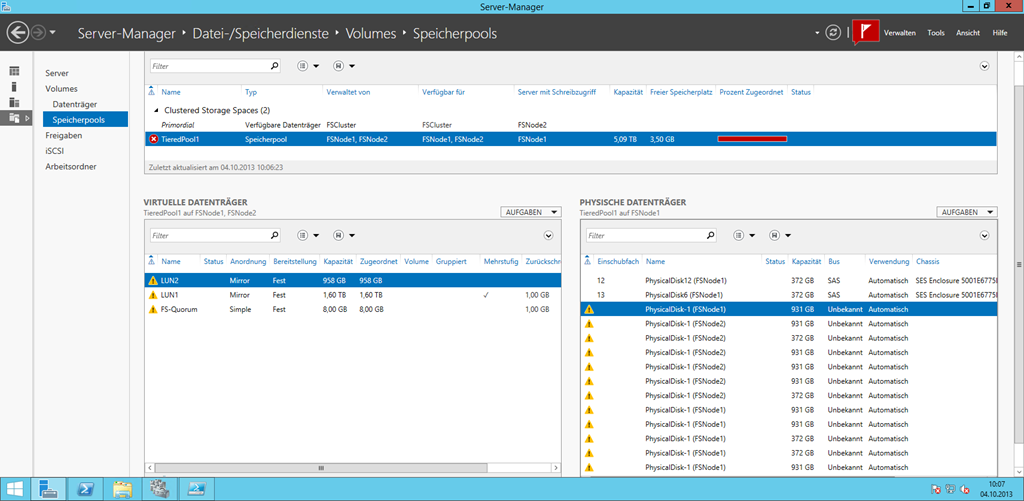Select Volumes in the navigation pane
The image size is (1024, 501).
point(61,89)
